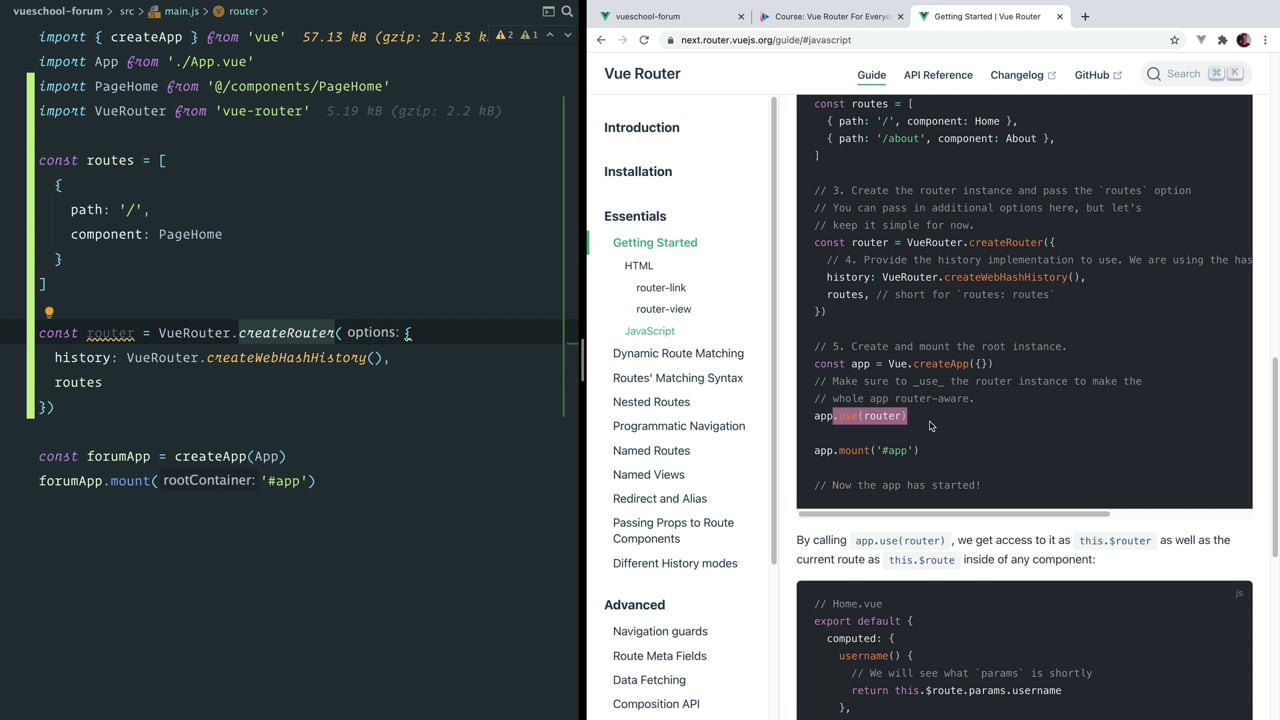The height and width of the screenshot is (720, 1280).
Task: Click the docs Search box
Action: 1194,74
